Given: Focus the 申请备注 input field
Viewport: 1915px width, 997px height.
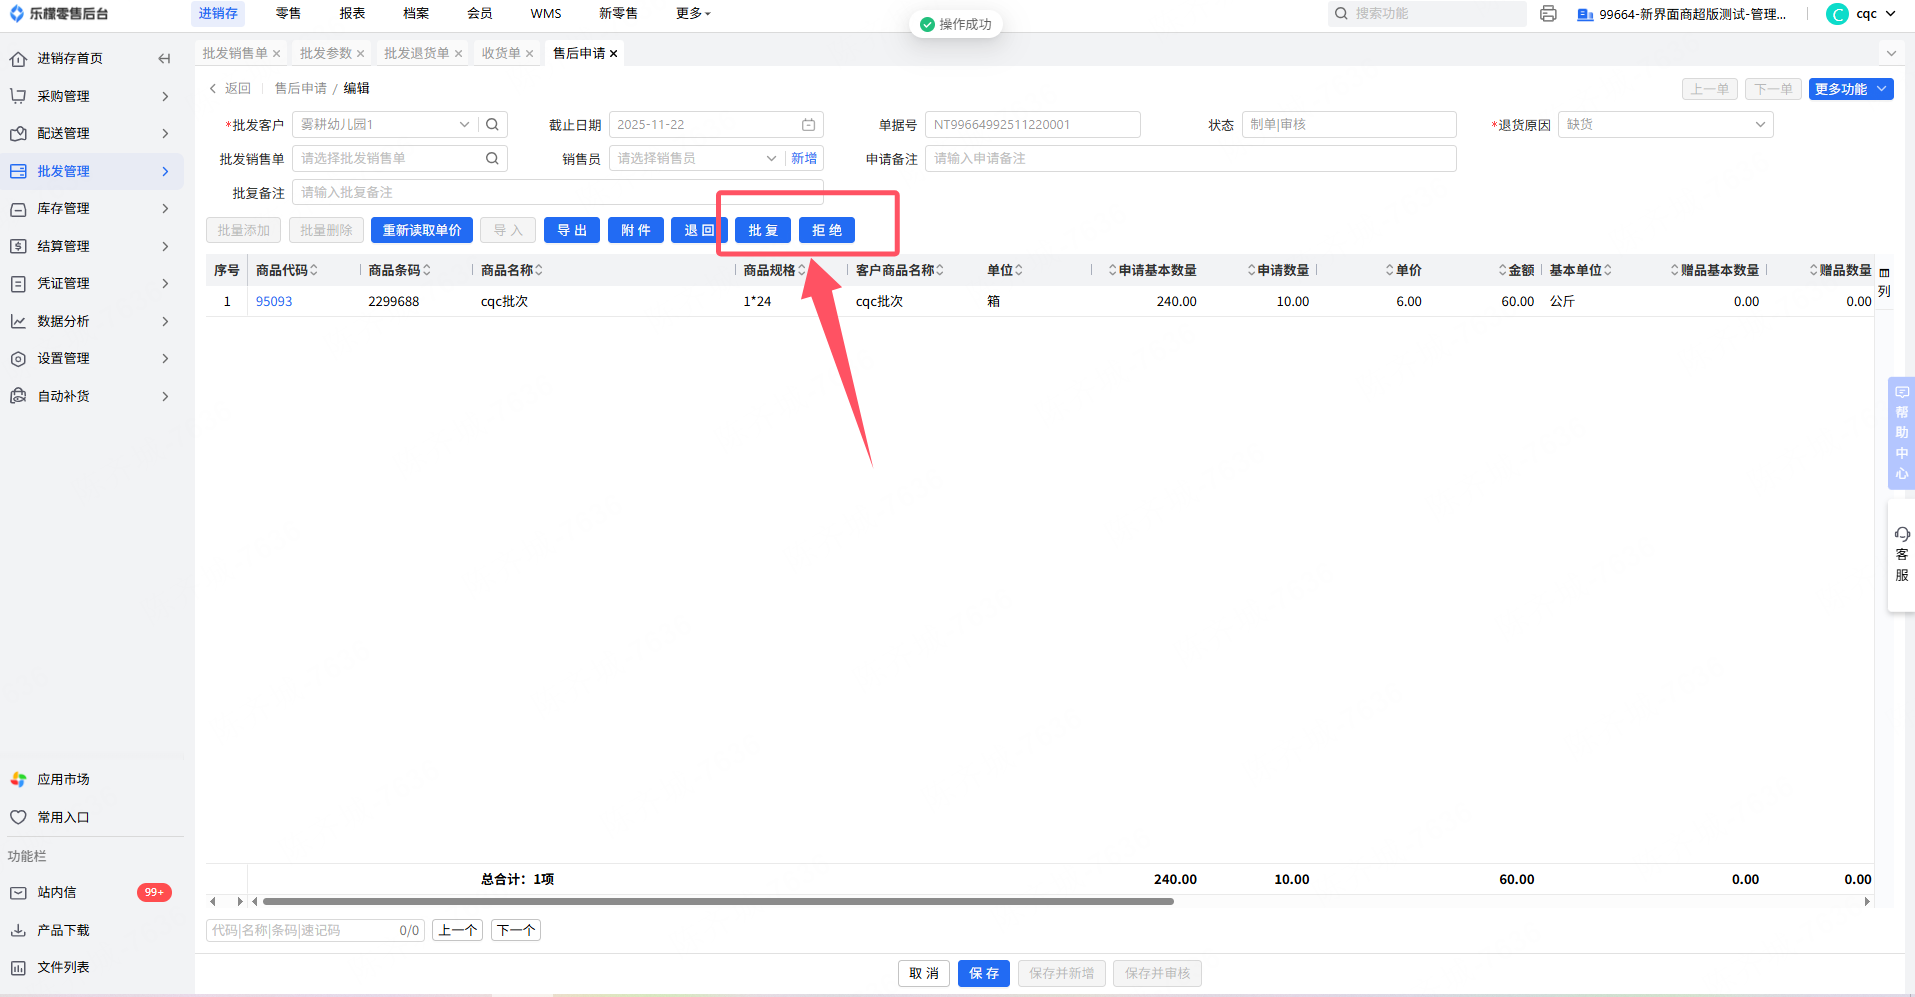Looking at the screenshot, I should click(x=1190, y=158).
